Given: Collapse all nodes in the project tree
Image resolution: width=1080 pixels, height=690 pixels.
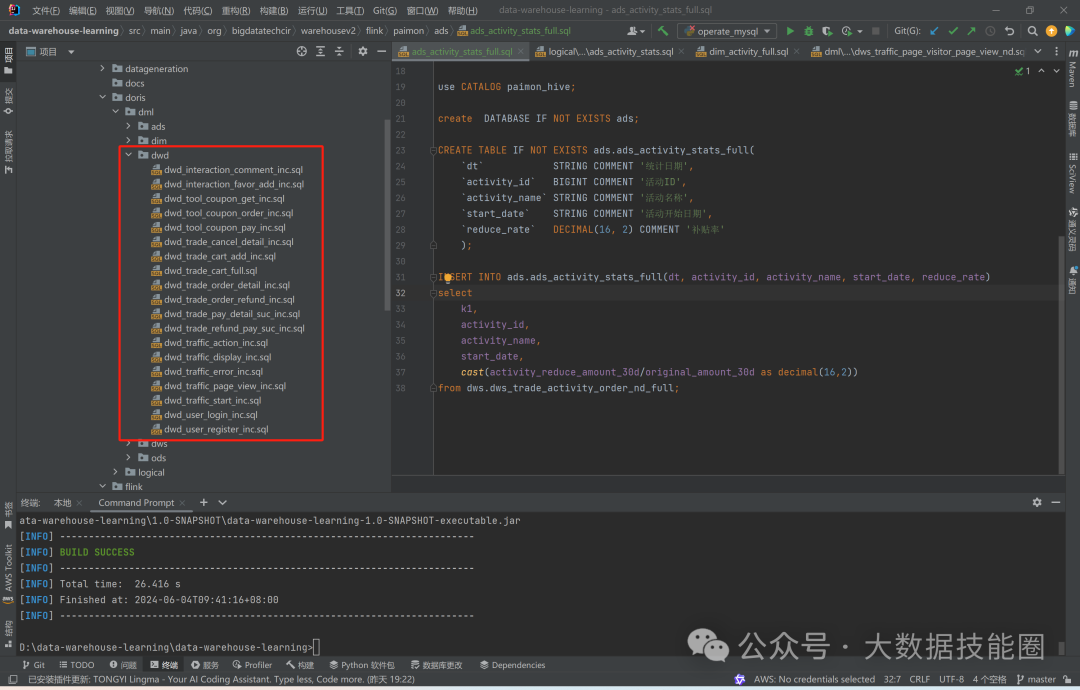Looking at the screenshot, I should point(338,51).
